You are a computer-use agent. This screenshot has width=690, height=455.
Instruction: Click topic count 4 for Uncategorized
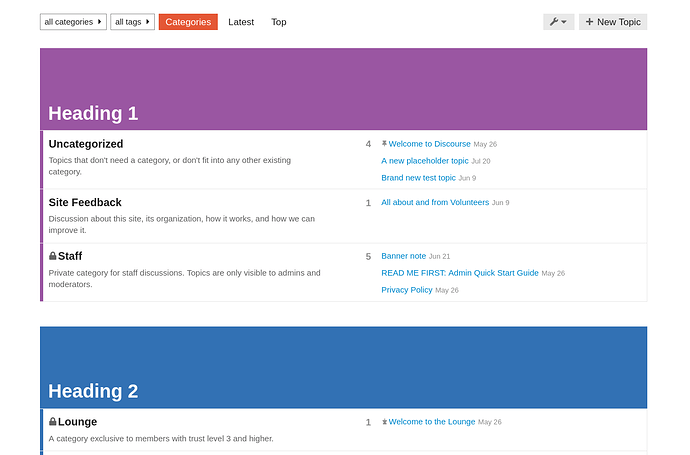[x=368, y=144]
